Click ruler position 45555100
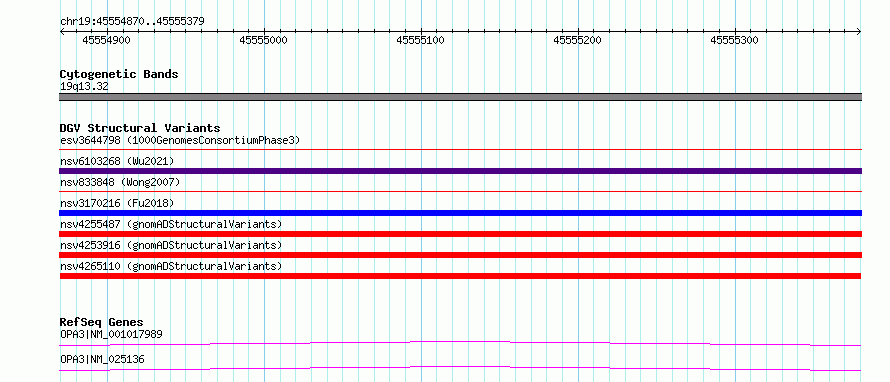The height and width of the screenshot is (382, 890). (421, 40)
